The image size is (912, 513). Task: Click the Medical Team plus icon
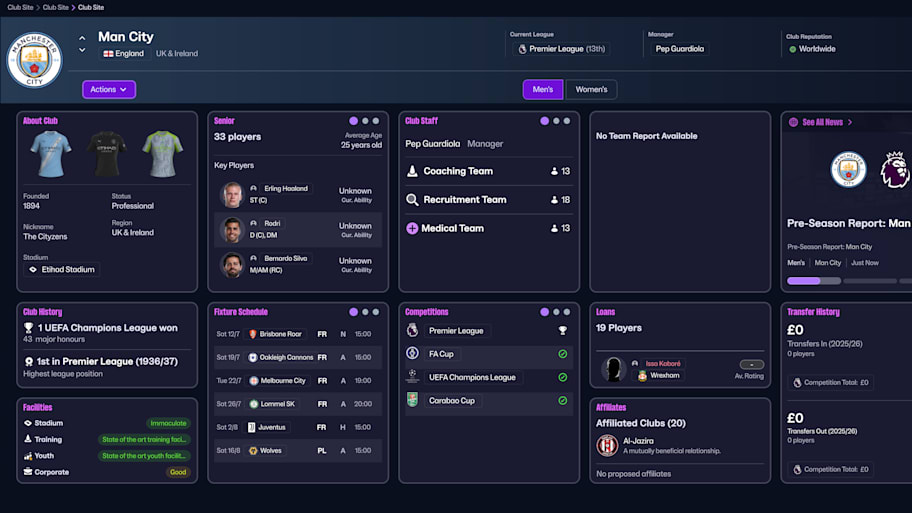(412, 228)
